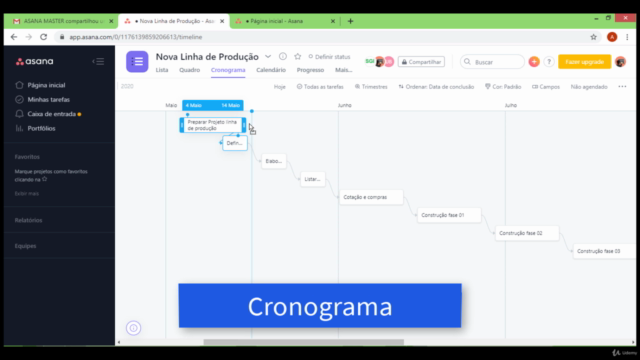Close the Nova Linha de Produção browser tab
This screenshot has width=640, height=360.
222,21
